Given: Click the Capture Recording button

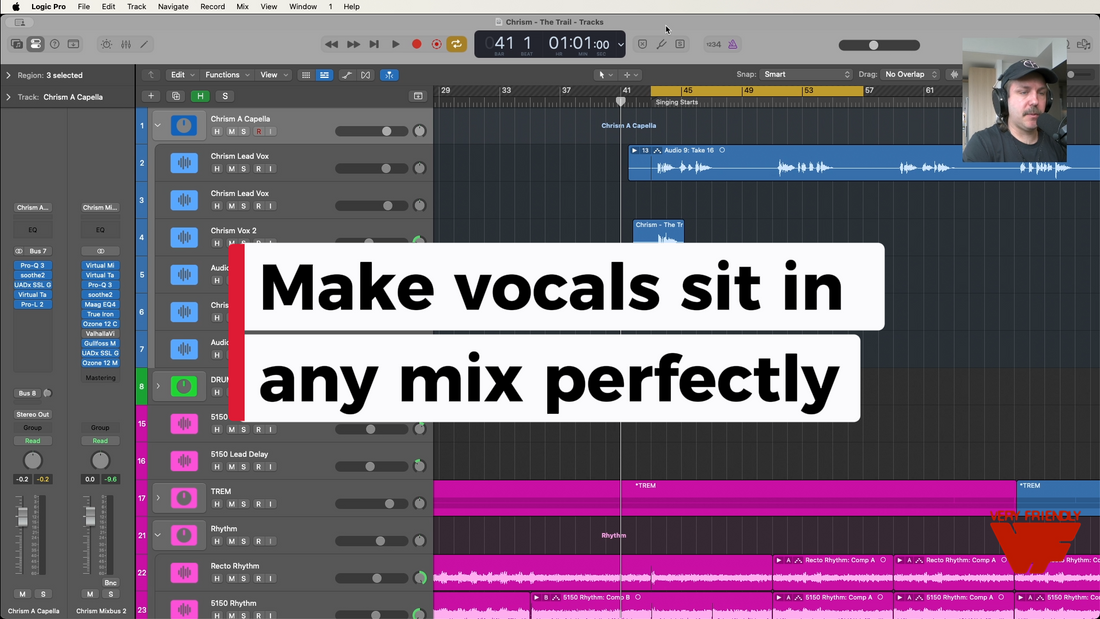Looking at the screenshot, I should [436, 44].
